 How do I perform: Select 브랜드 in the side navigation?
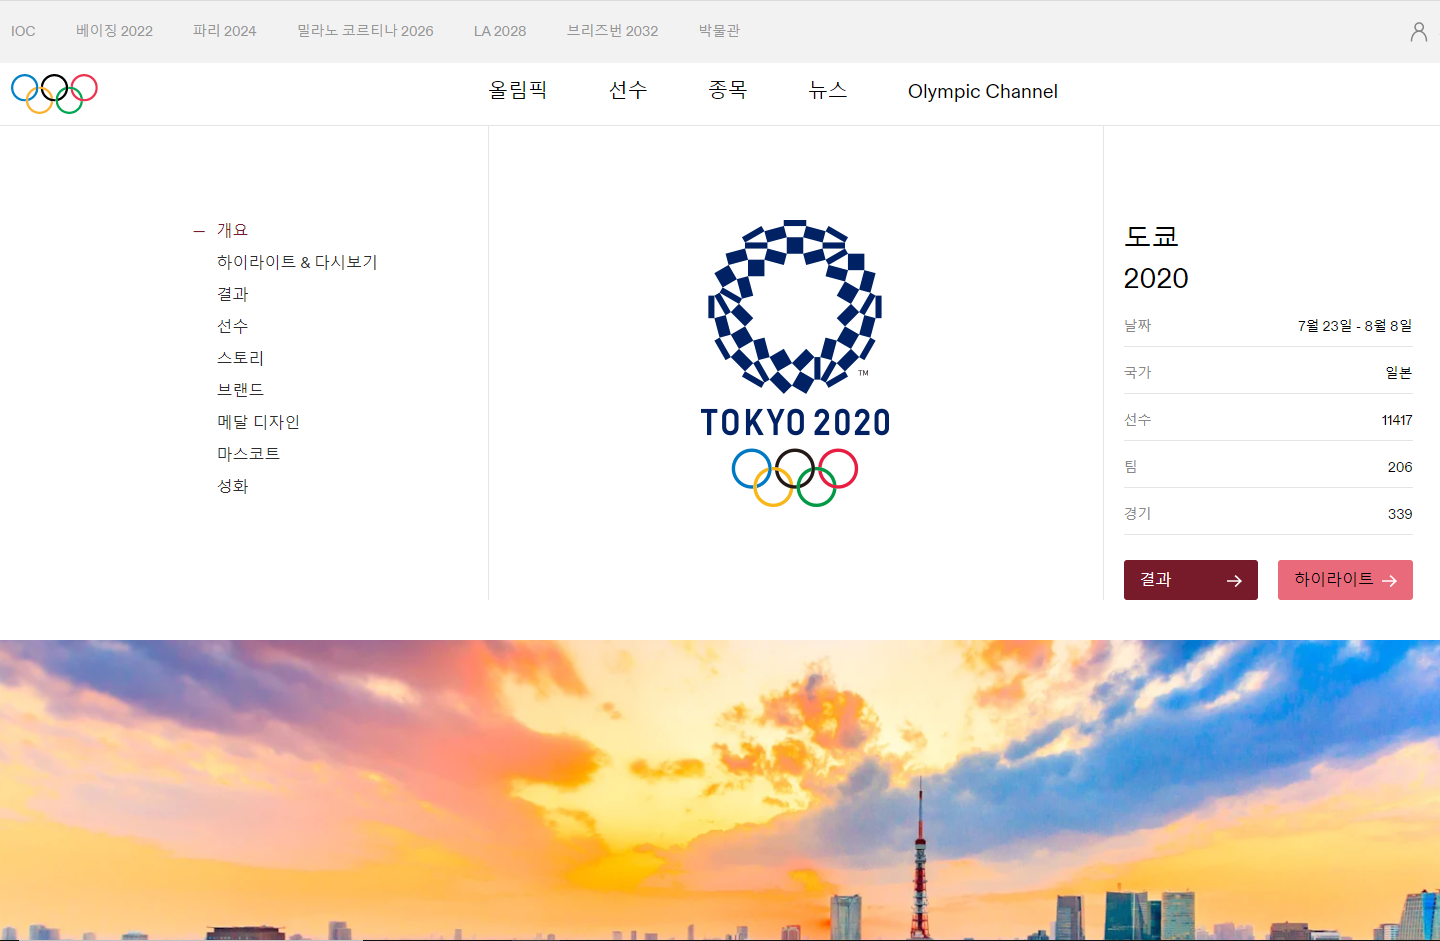tap(240, 390)
